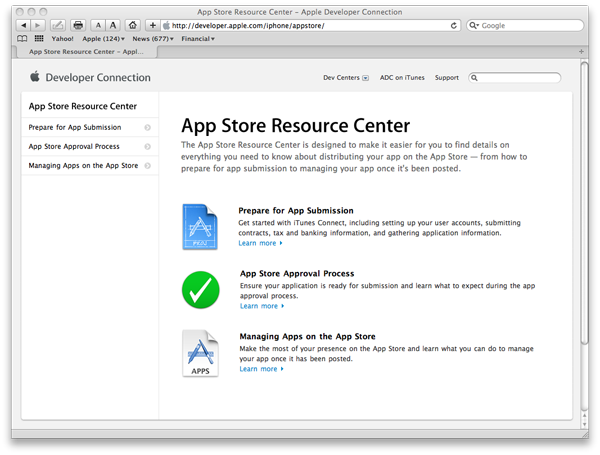Decrease text size with small A button
Viewport: 600px width, 455px height.
(x=98, y=26)
